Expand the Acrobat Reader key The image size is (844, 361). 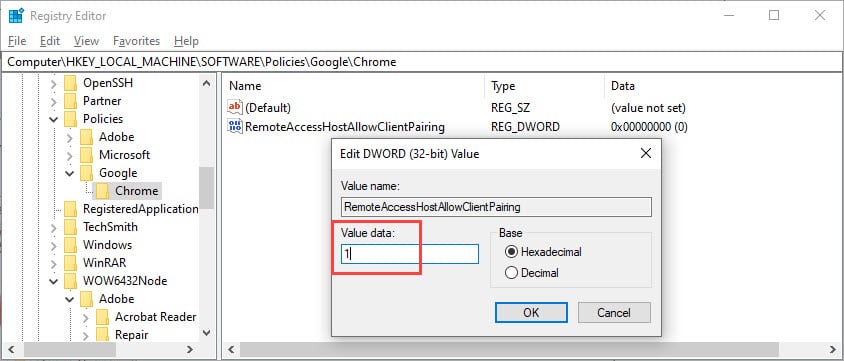click(86, 317)
